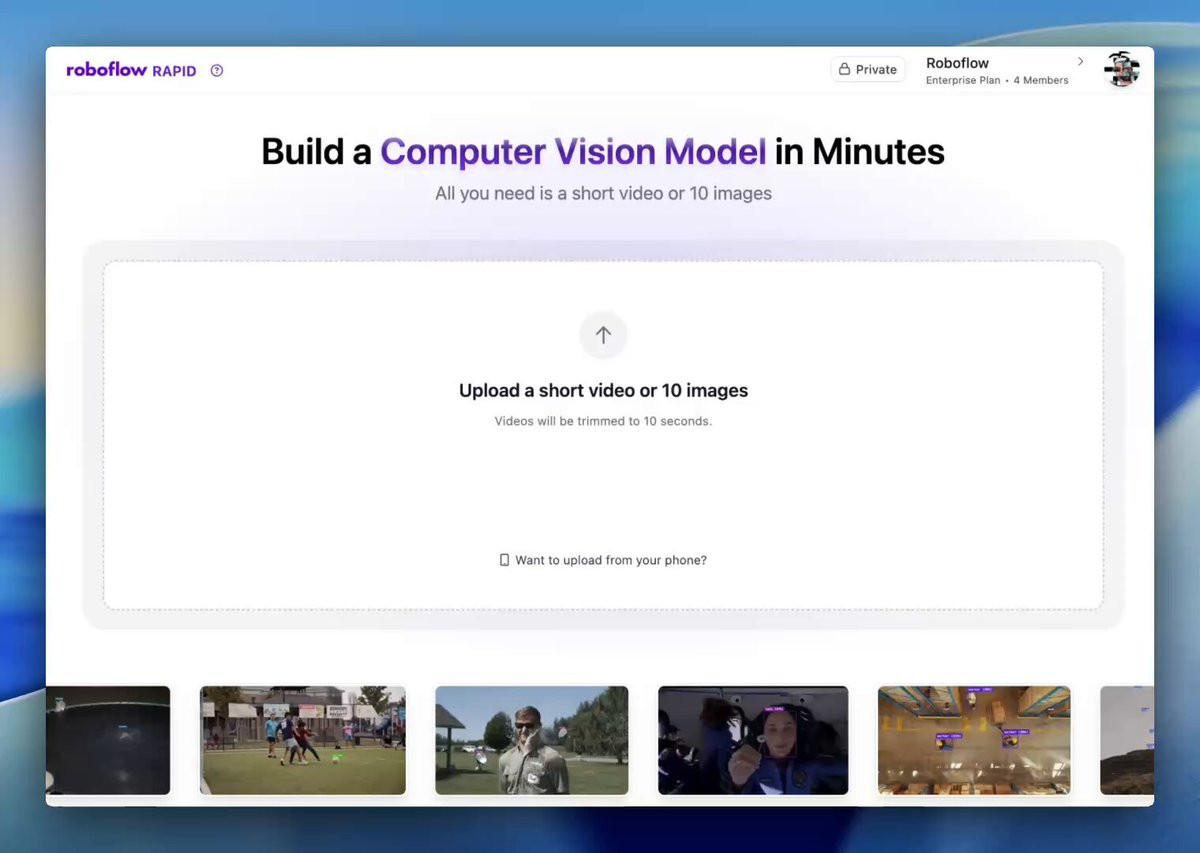
Task: Expand the Roboflow workspace chevron
Action: (x=1080, y=62)
